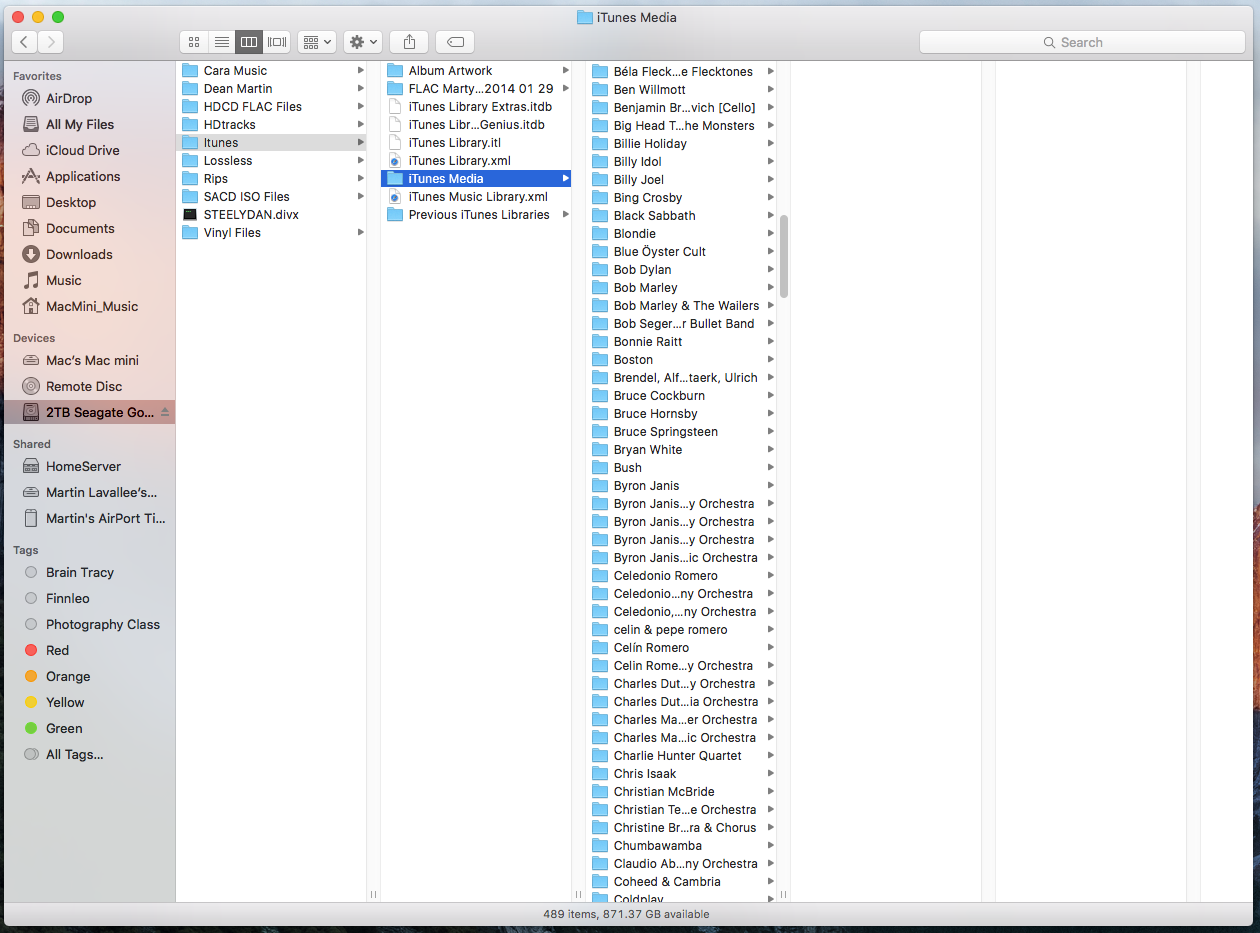This screenshot has width=1260, height=933.
Task: Select the iTunes Library.itl file
Action: pos(476,143)
